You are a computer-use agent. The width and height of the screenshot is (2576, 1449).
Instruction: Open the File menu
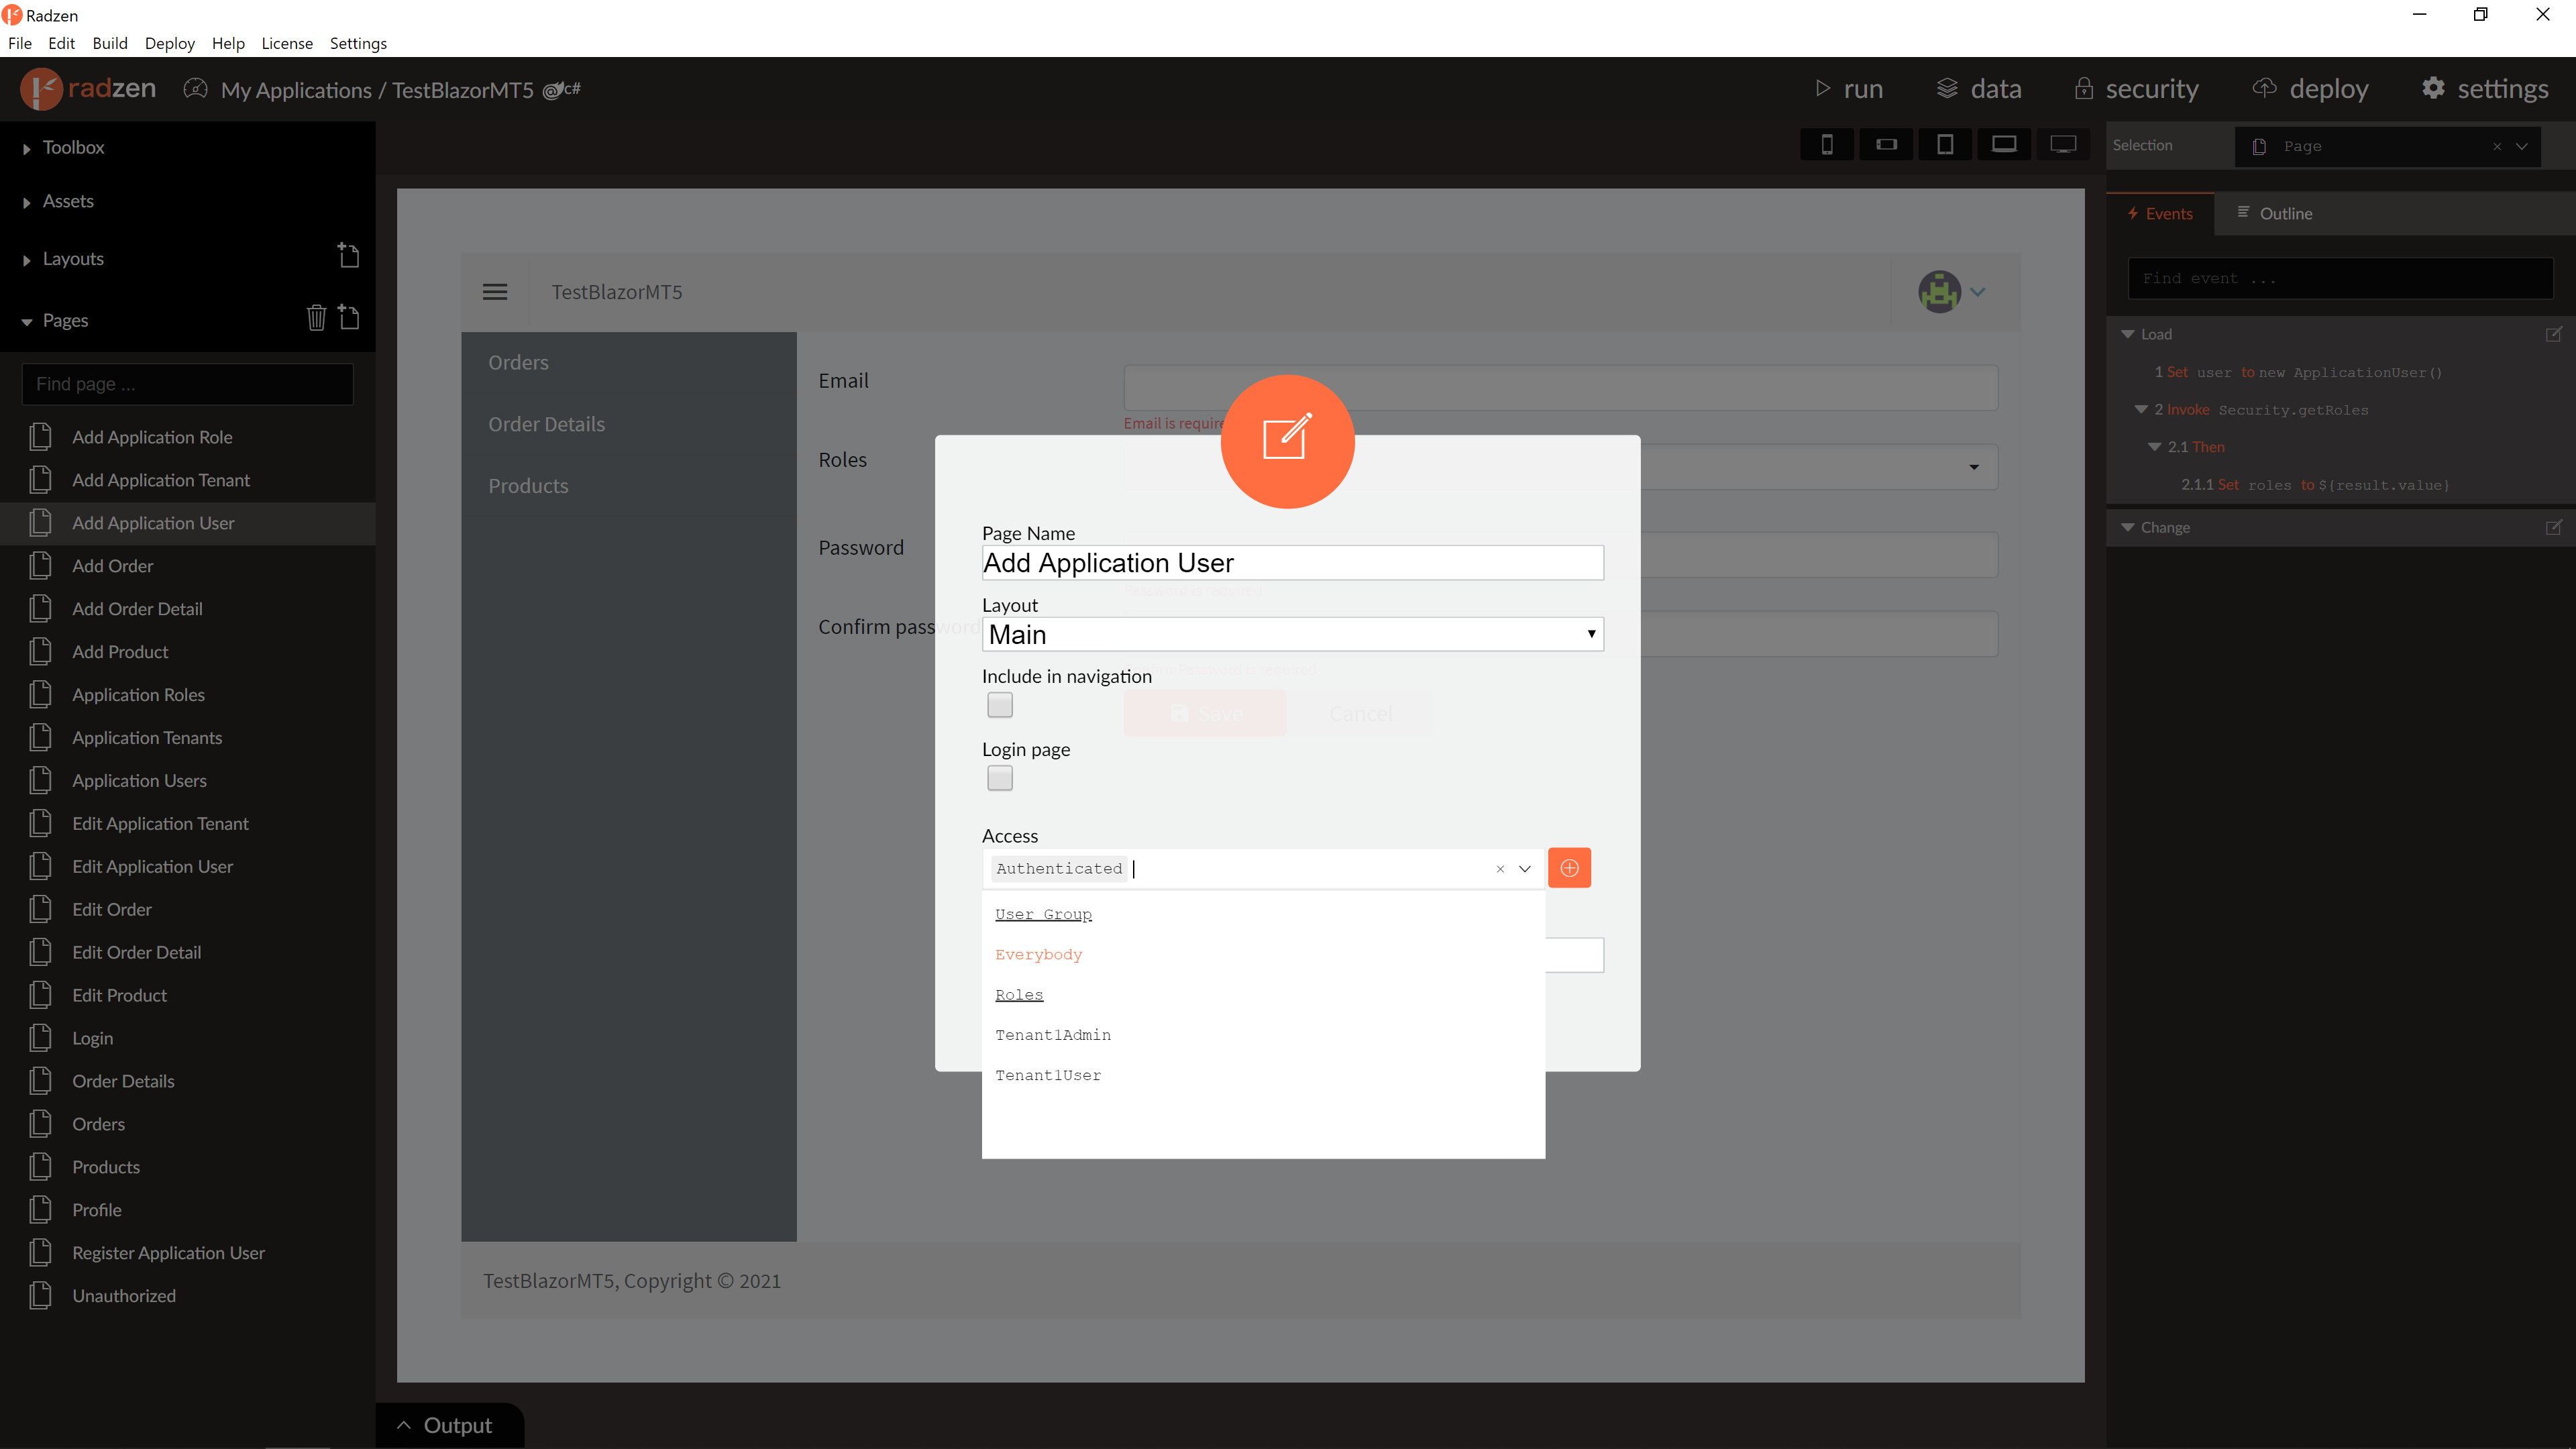click(x=19, y=43)
